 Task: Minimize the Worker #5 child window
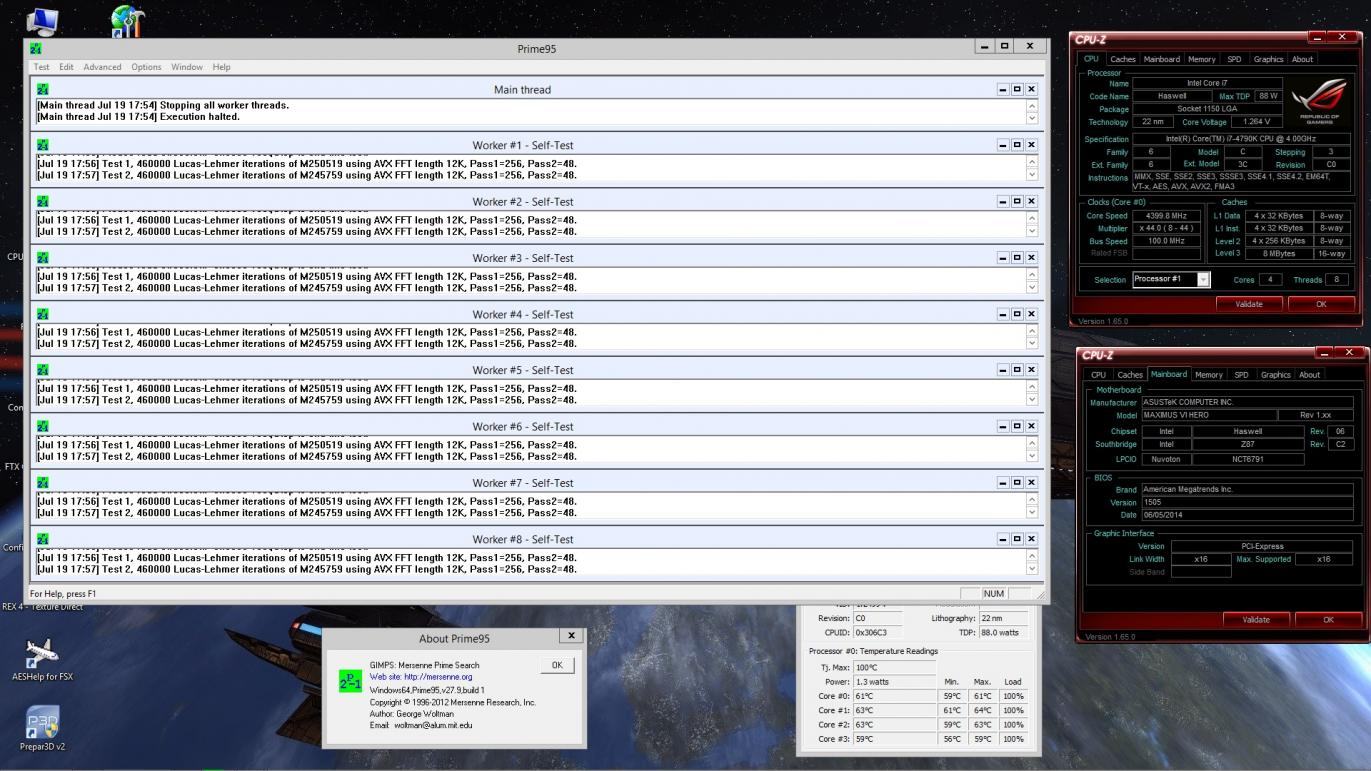pyautogui.click(x=1003, y=370)
